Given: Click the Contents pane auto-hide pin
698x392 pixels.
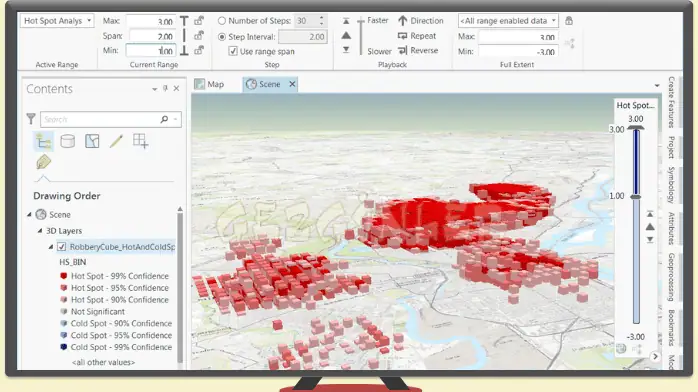Looking at the screenshot, I should (x=165, y=89).
